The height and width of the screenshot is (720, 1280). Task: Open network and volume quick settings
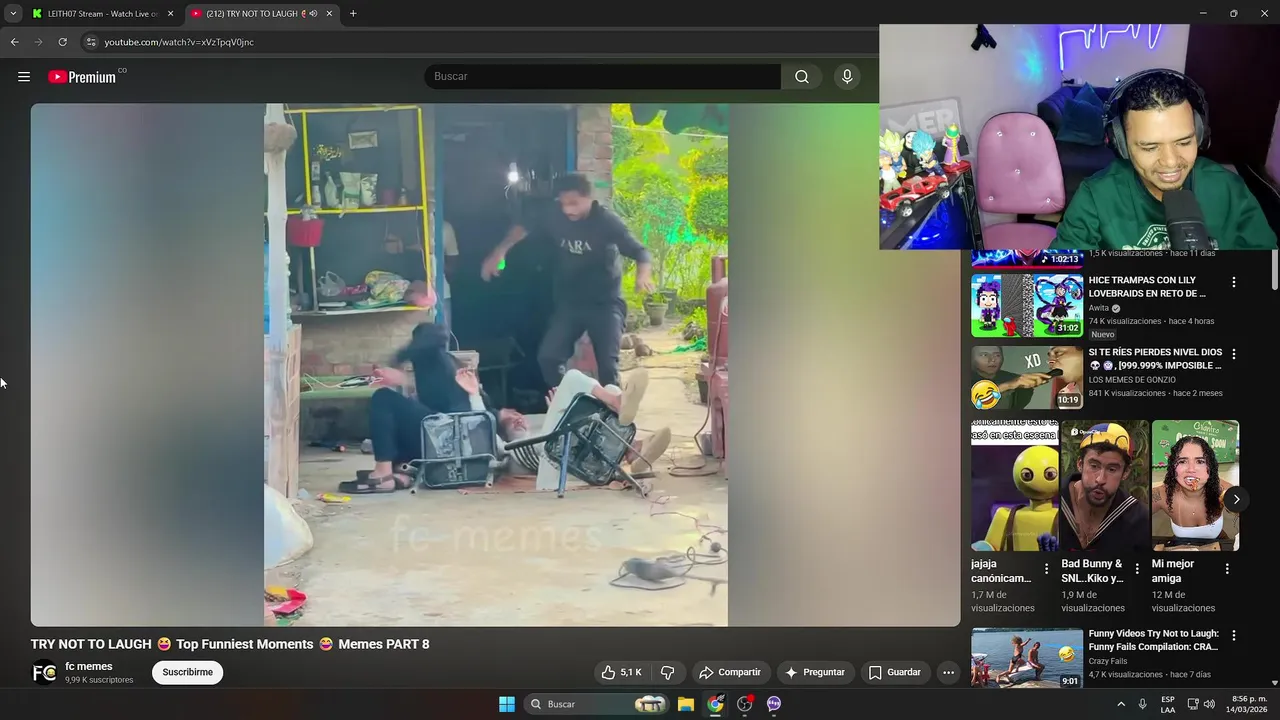1203,704
